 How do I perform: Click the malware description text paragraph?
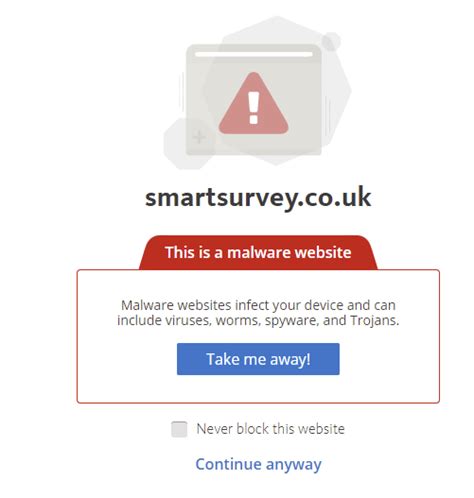pos(258,313)
